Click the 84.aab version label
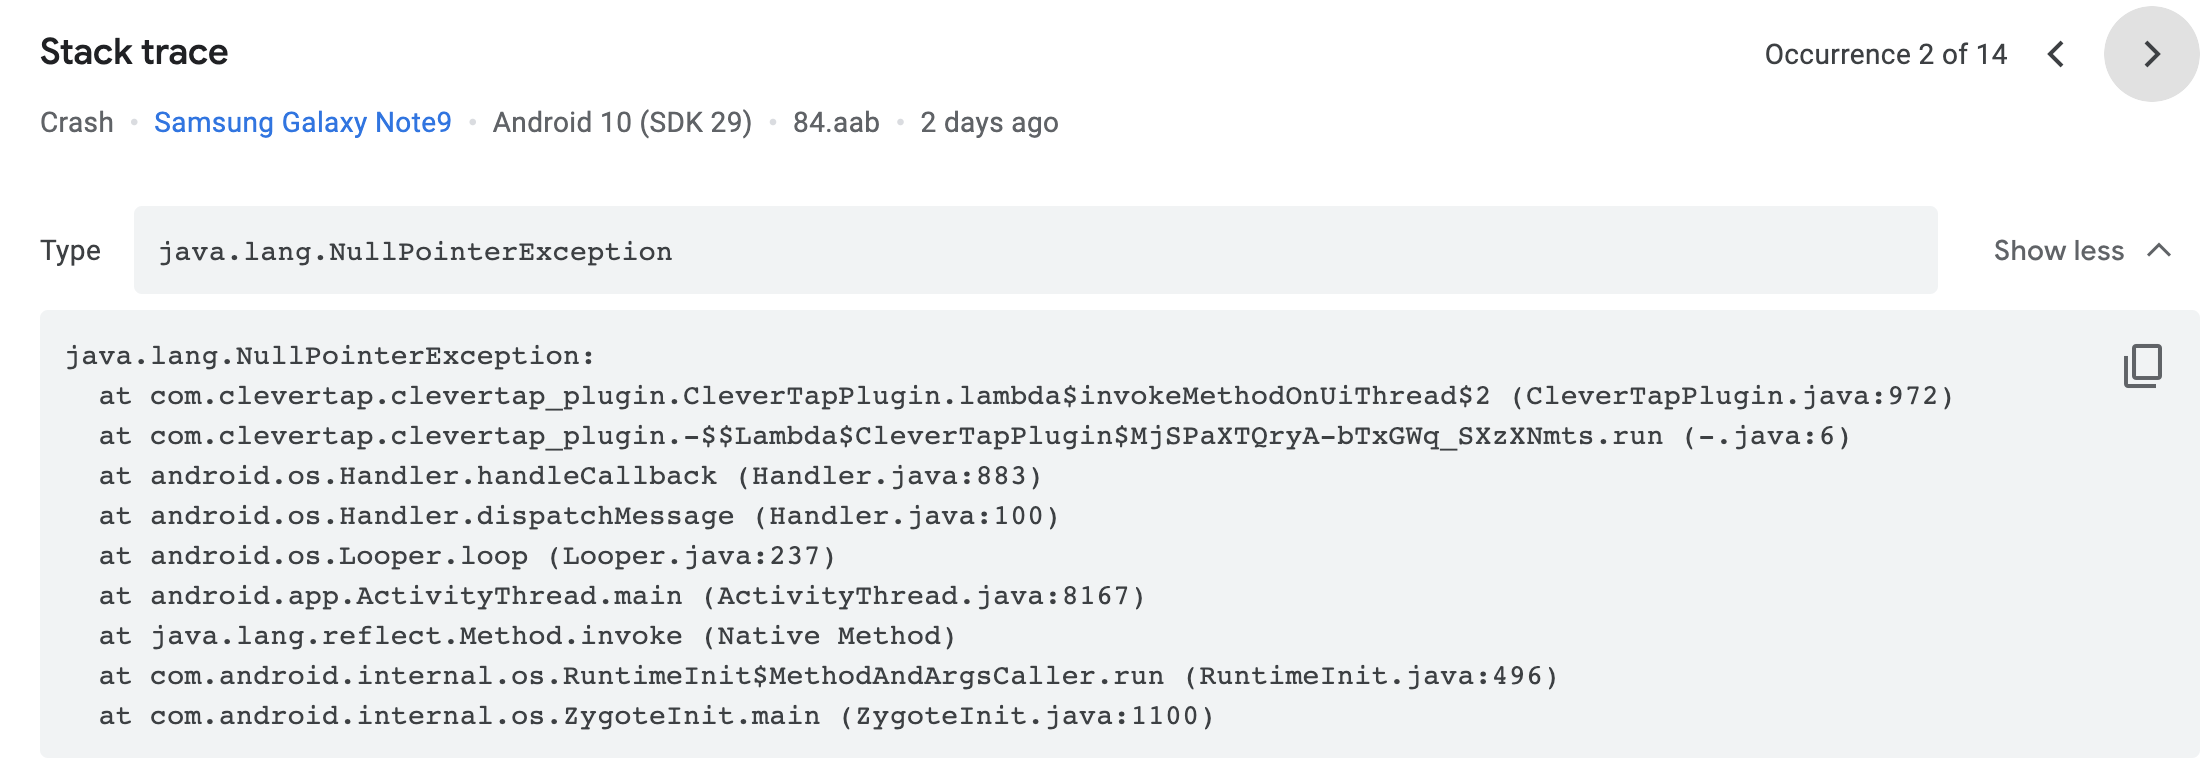Viewport: 2210px width, 774px height. (835, 122)
